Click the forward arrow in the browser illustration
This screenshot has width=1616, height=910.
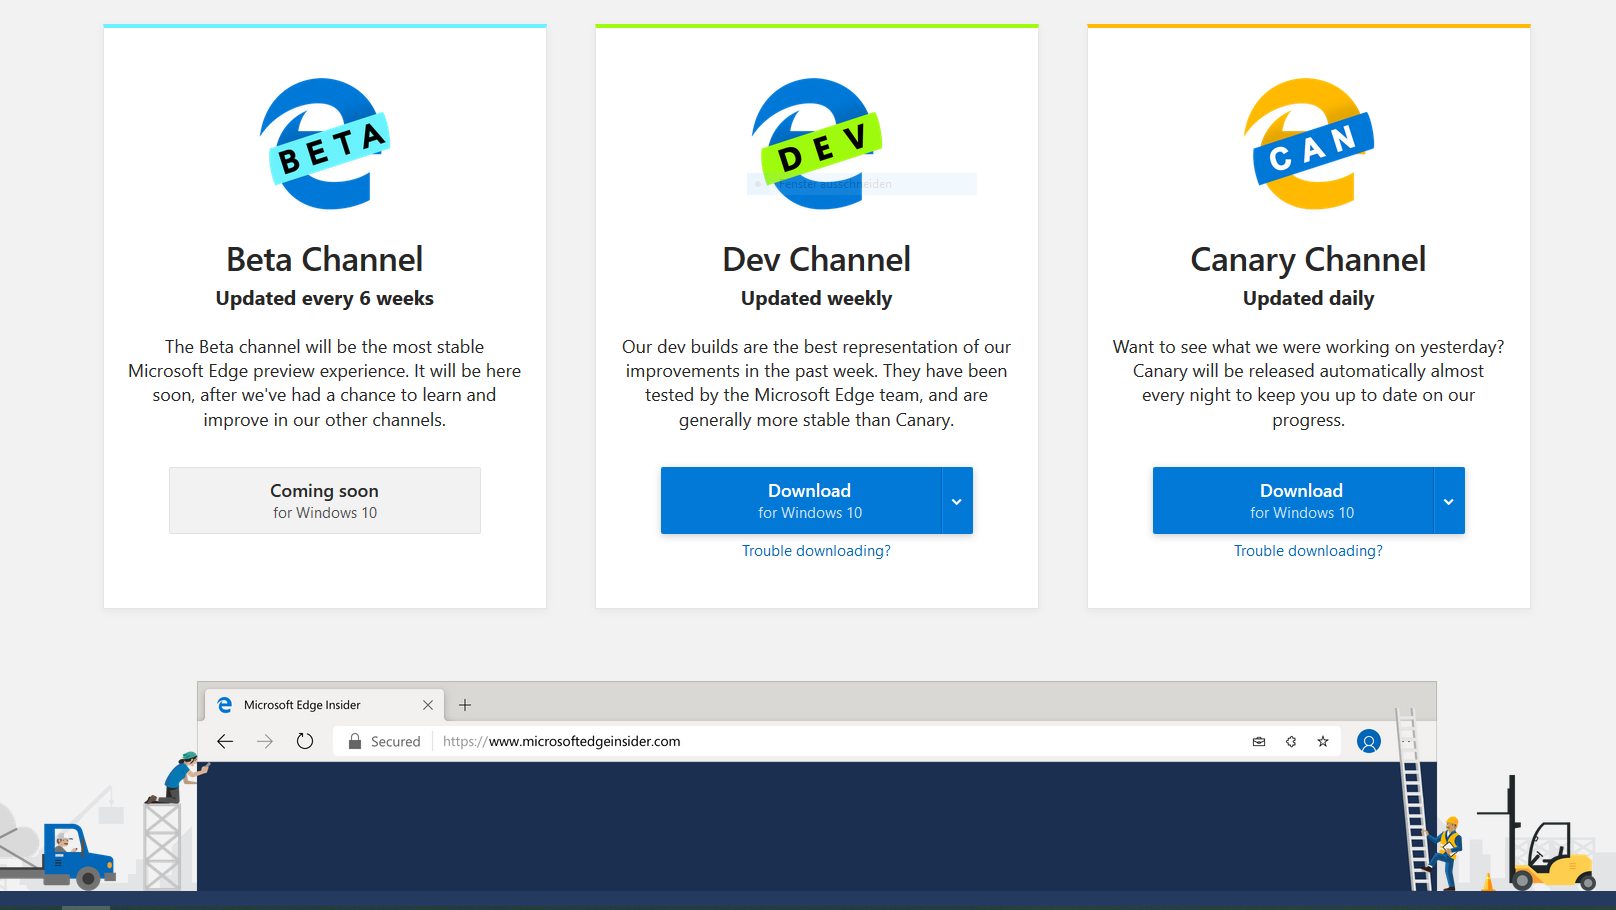[x=265, y=741]
